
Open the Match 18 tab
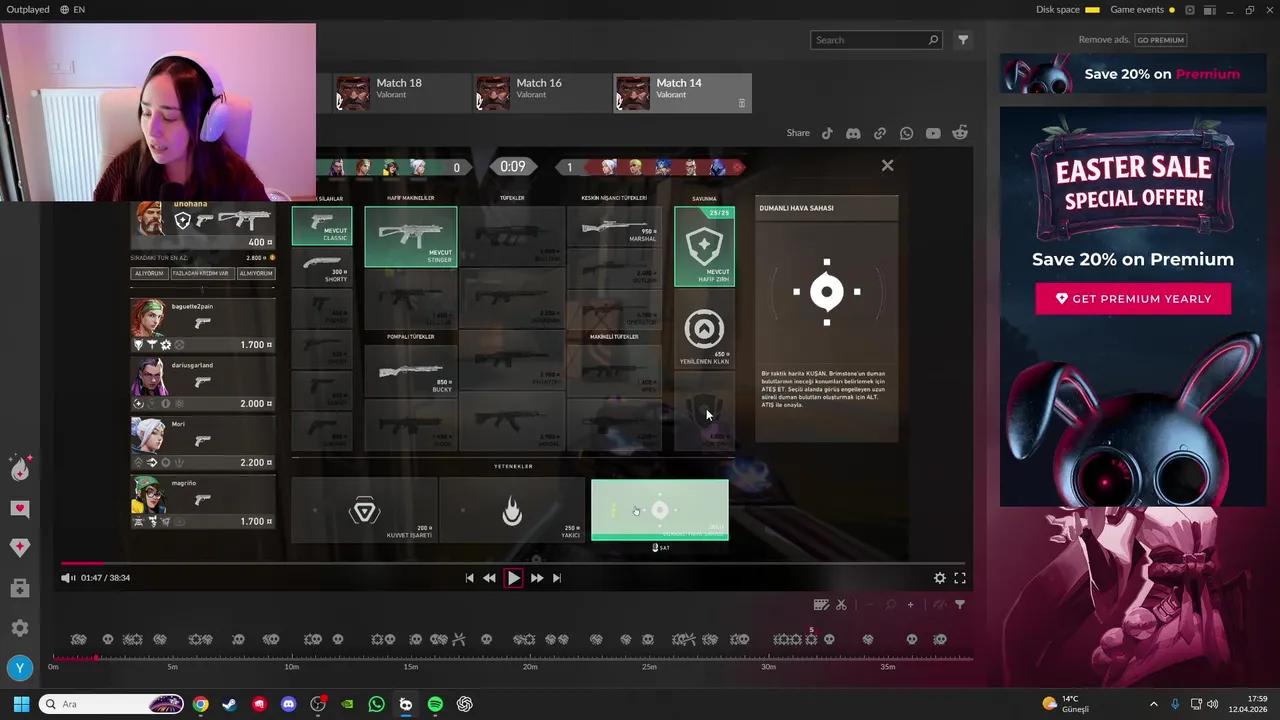click(400, 93)
